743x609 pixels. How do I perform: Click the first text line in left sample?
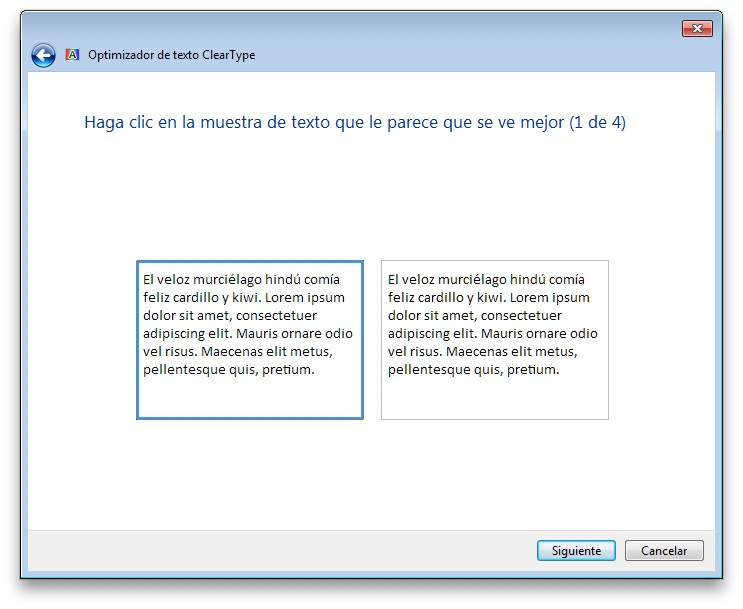tap(241, 280)
